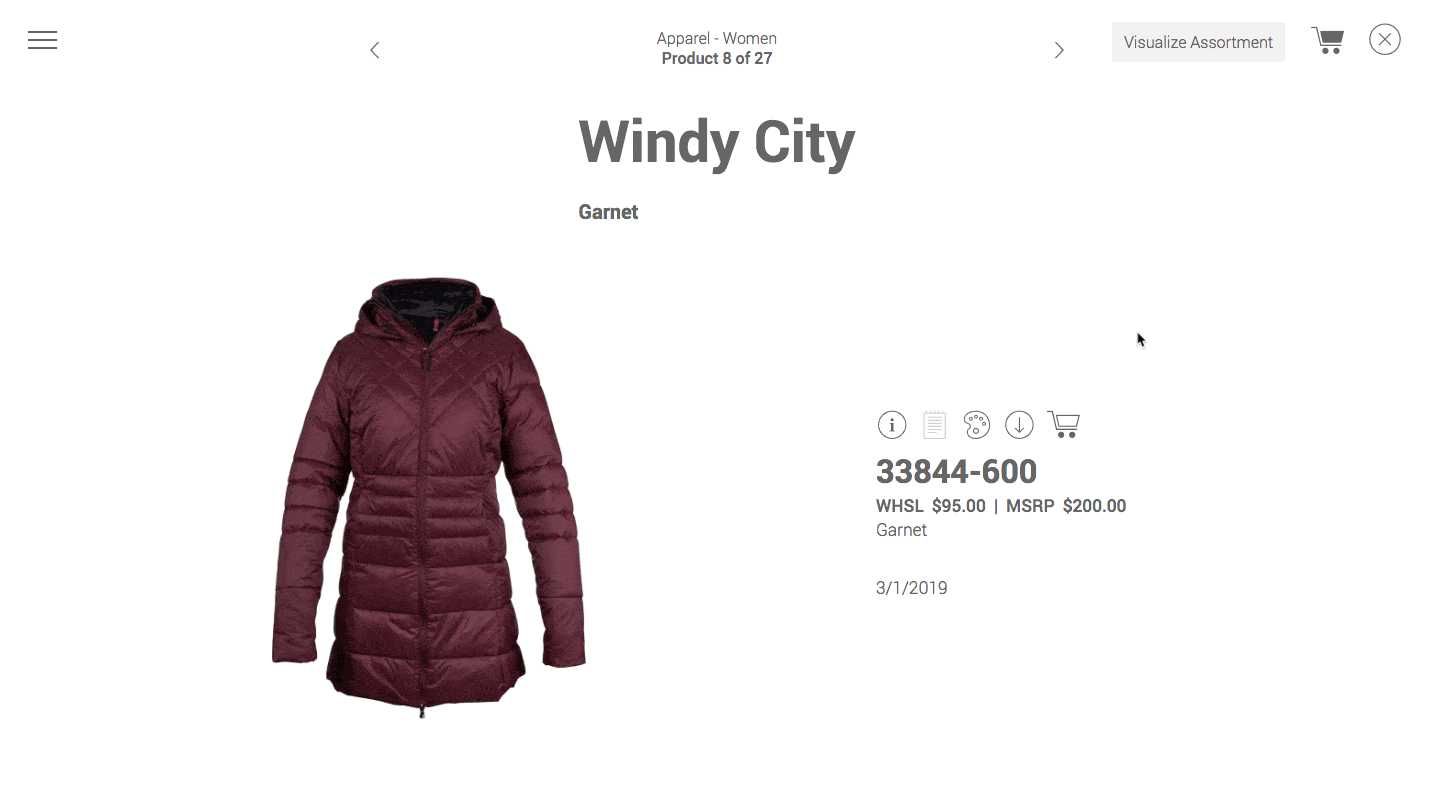
Task: Open the shopping cart in the header
Action: pyautogui.click(x=1327, y=41)
